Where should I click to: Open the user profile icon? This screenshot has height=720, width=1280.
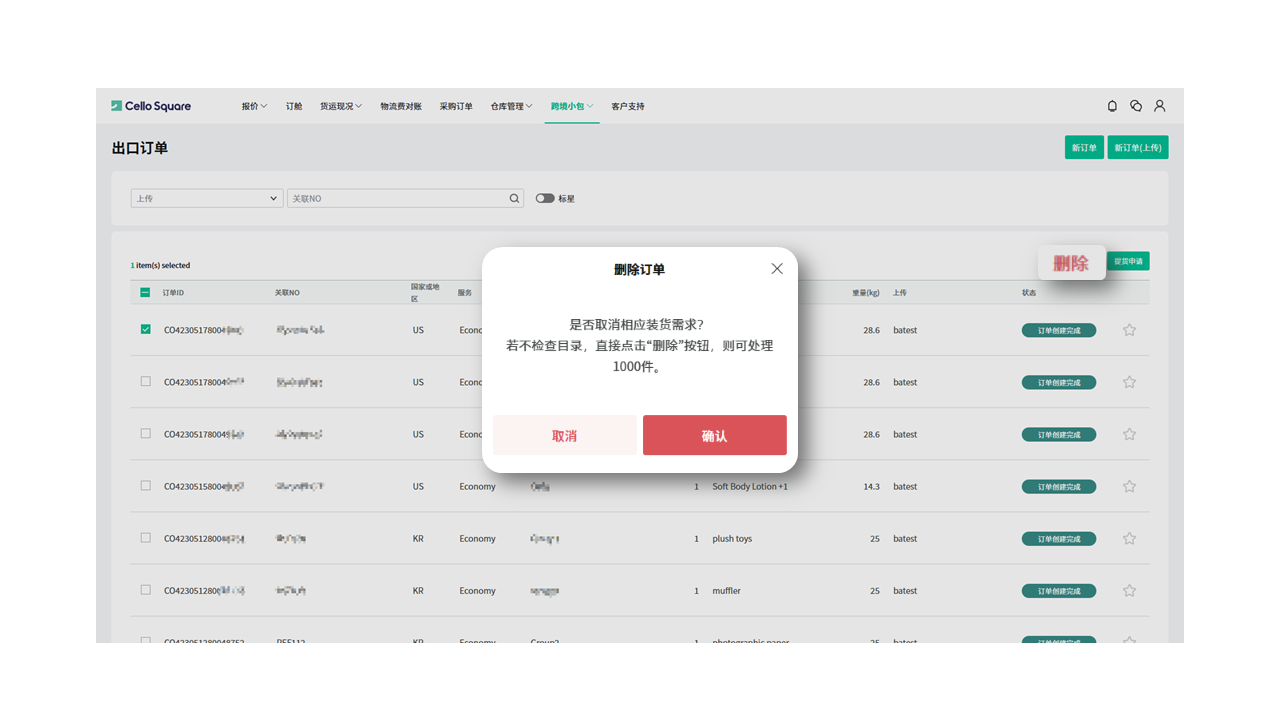[x=1160, y=106]
